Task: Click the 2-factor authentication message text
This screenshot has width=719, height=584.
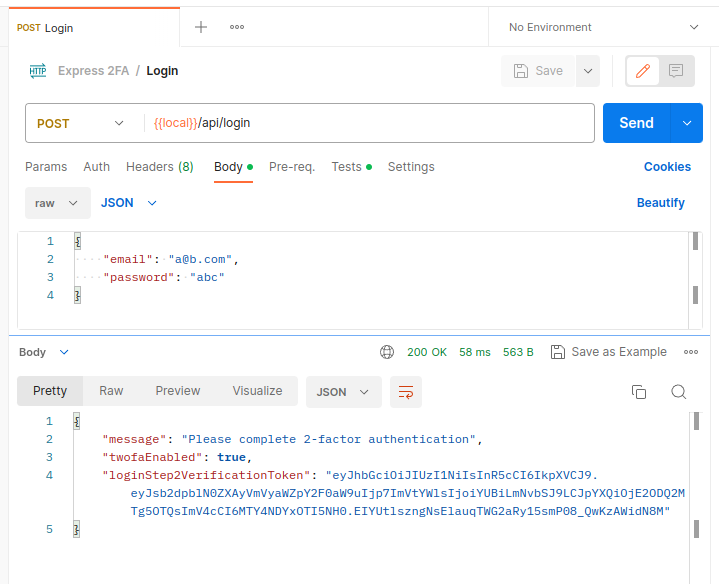Action: tap(328, 439)
